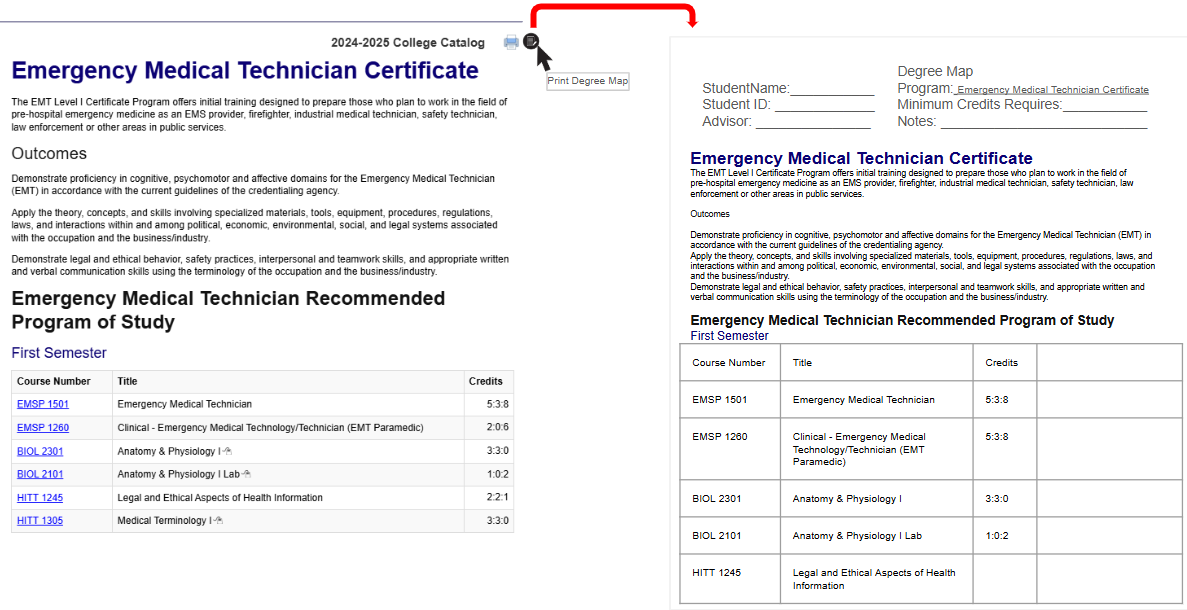Click the Degree Map heading in preview
This screenshot has height=610, width=1187.
(x=936, y=72)
